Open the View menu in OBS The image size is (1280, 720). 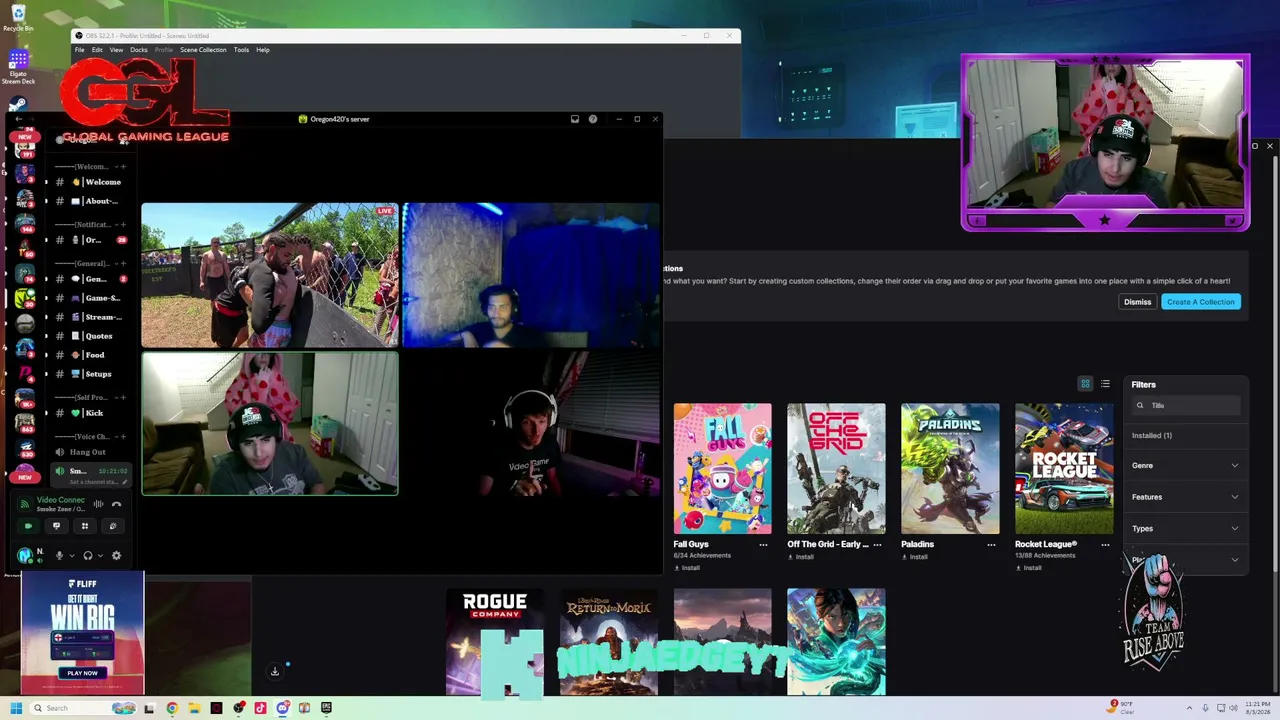click(x=116, y=50)
